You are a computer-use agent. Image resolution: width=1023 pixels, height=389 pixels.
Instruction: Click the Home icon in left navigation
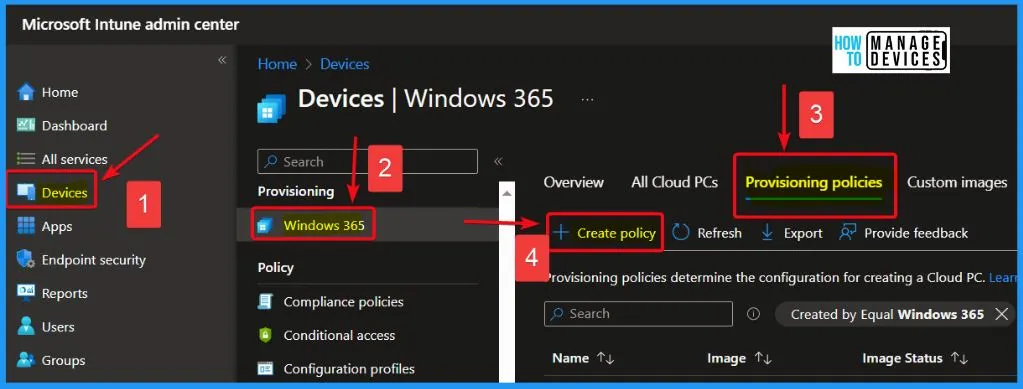[25, 92]
